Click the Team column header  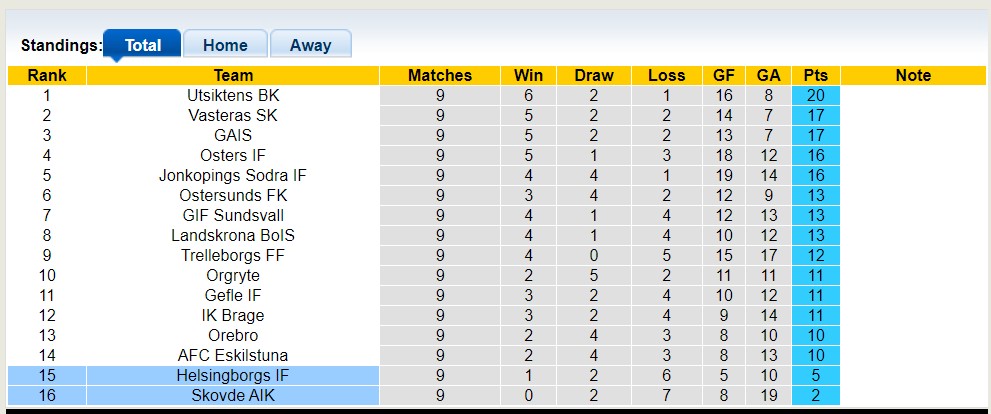233,76
